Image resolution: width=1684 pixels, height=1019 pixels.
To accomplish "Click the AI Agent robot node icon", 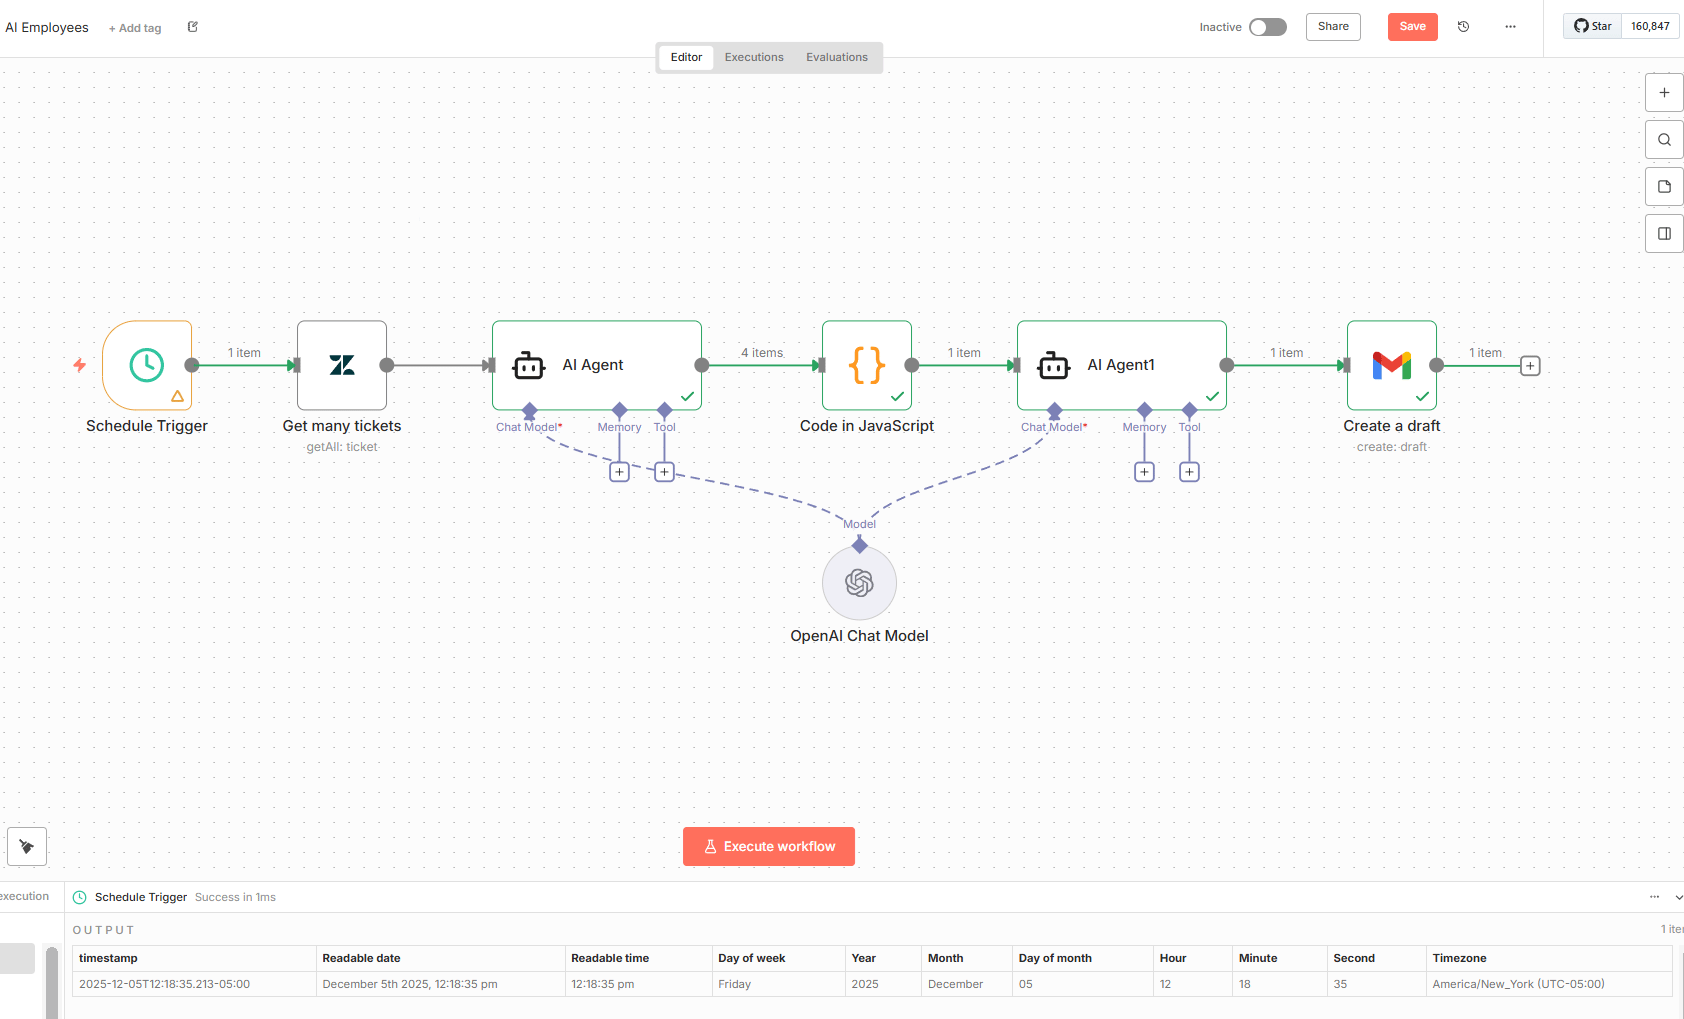I will (x=530, y=365).
